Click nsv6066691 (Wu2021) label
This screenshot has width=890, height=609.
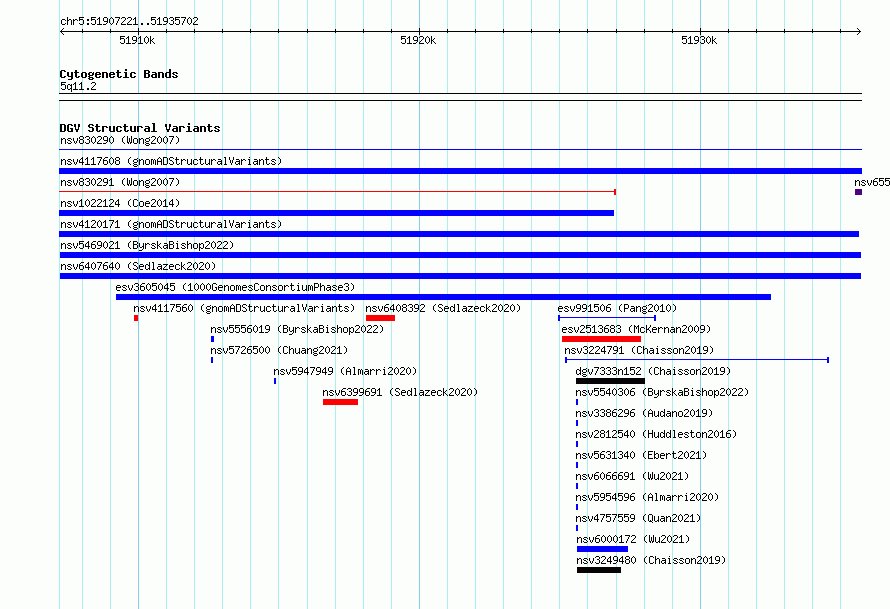click(632, 476)
